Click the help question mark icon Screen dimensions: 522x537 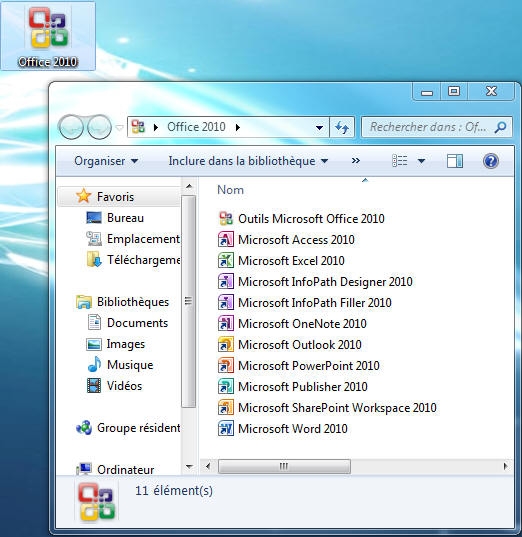tap(490, 161)
